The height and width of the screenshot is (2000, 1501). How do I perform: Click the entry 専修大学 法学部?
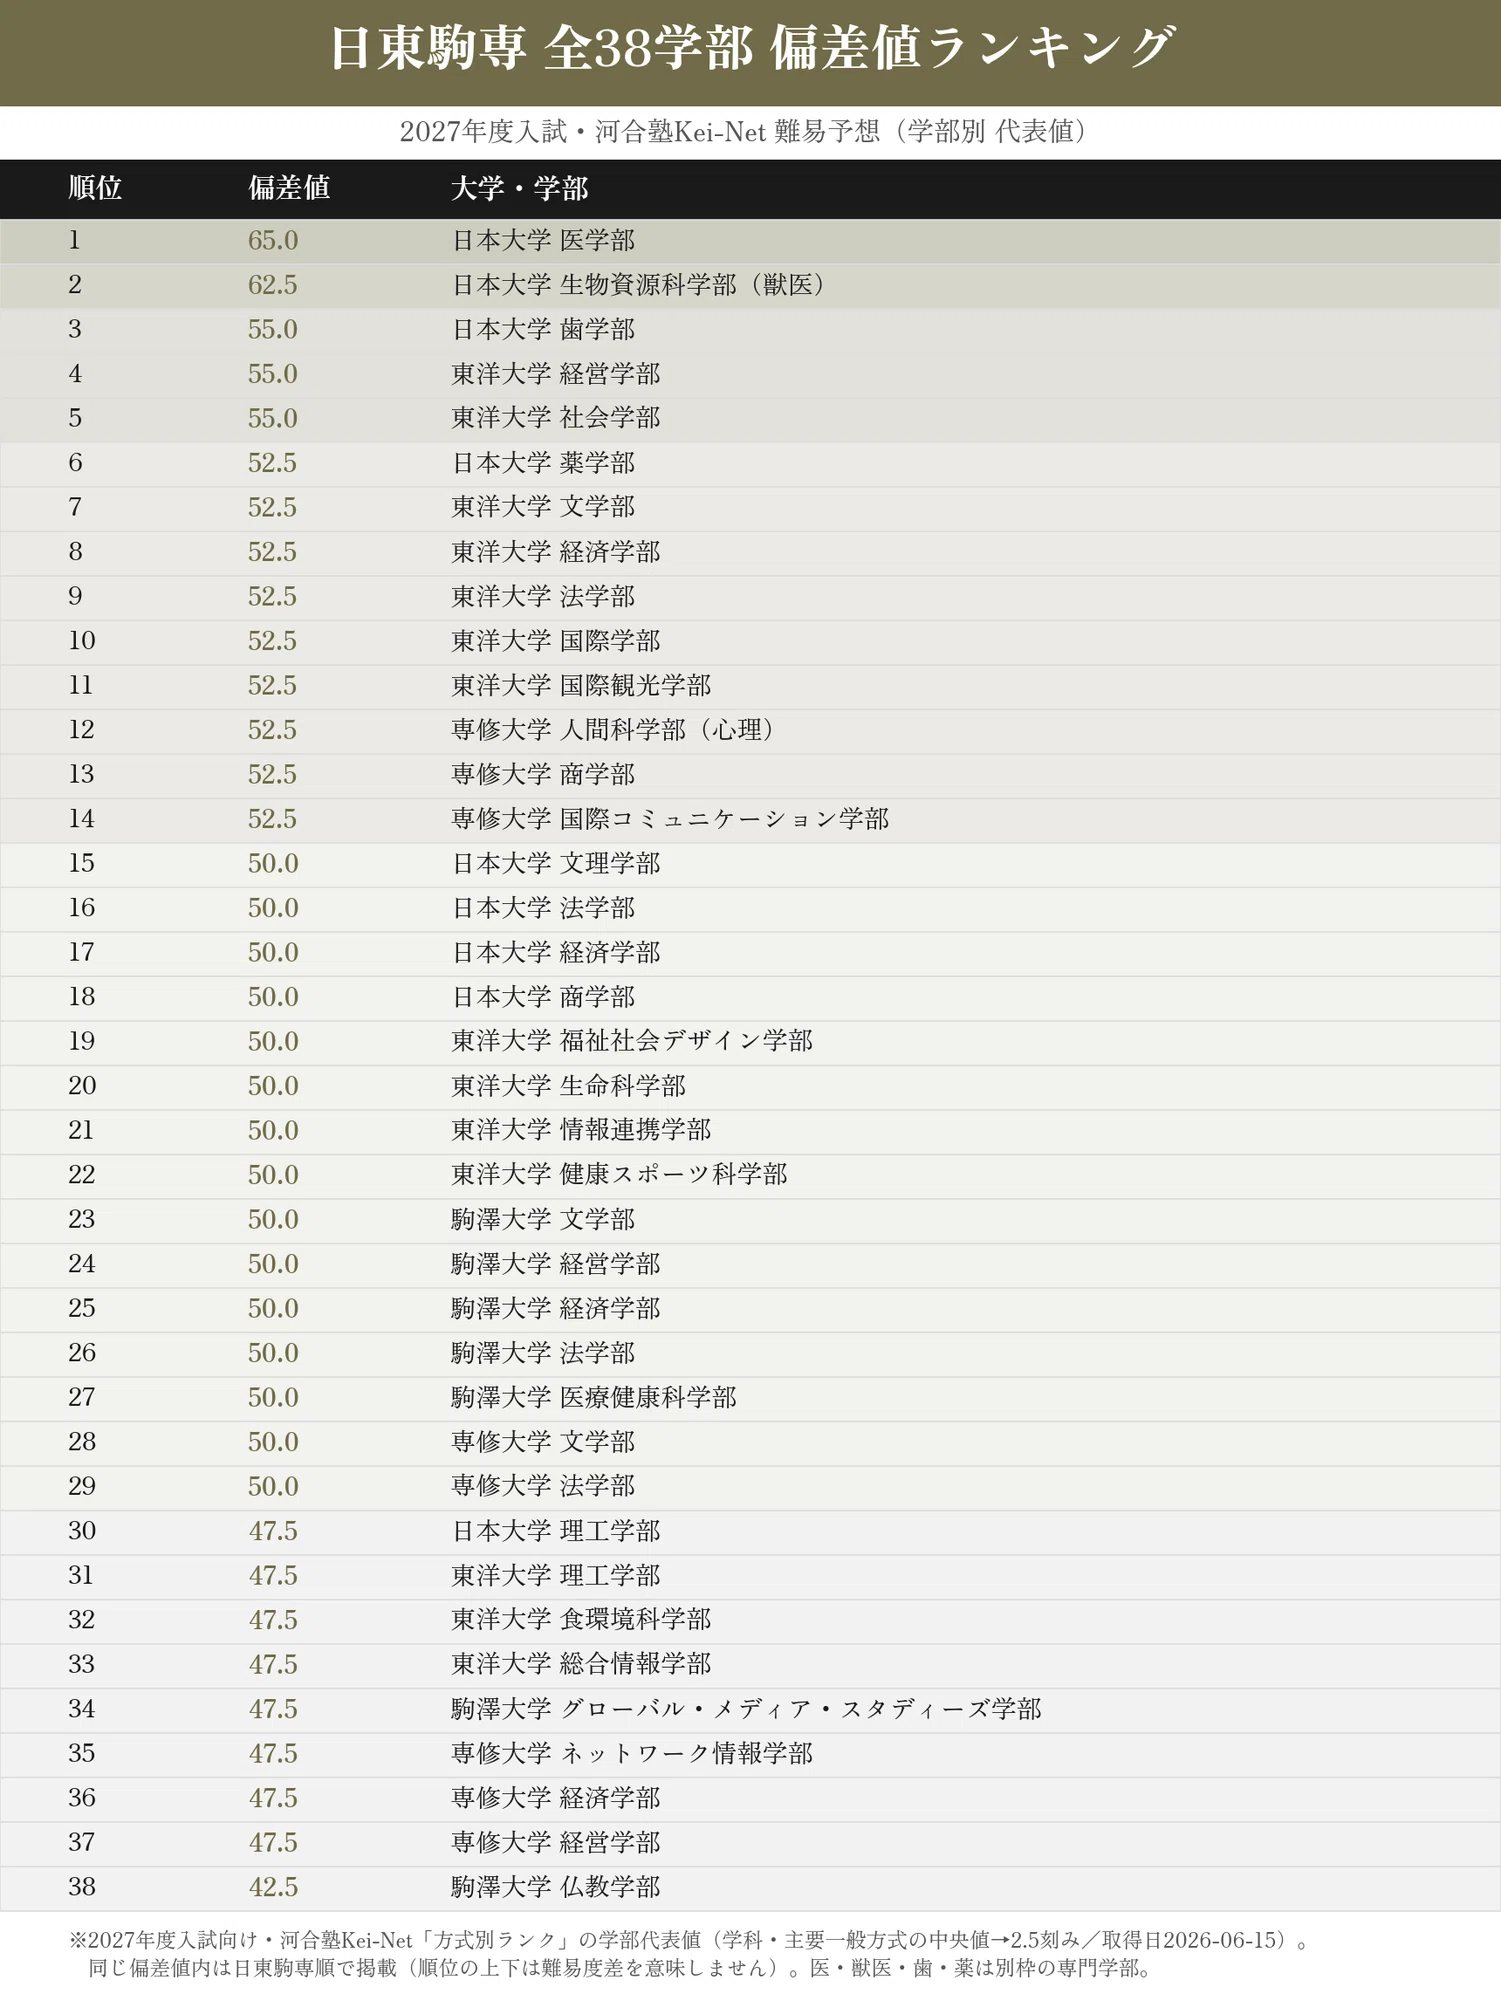tap(543, 1486)
